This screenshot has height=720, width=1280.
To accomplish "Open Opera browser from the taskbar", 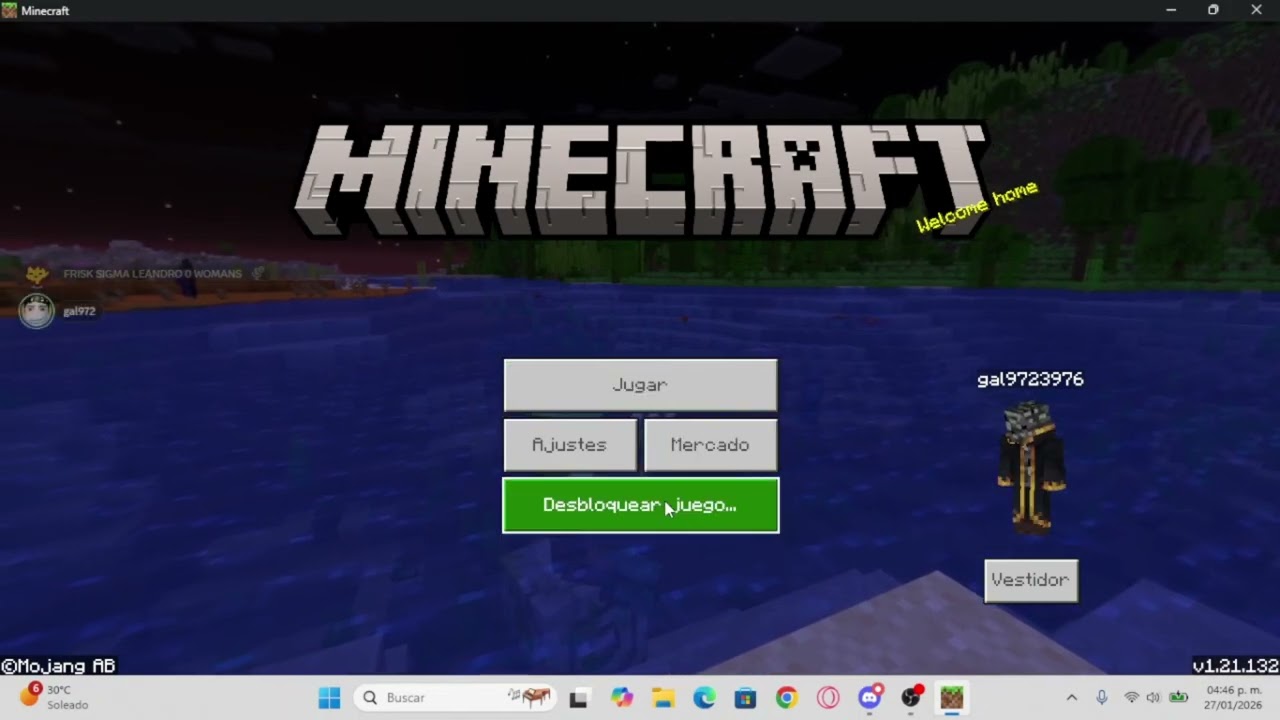I will (x=828, y=698).
